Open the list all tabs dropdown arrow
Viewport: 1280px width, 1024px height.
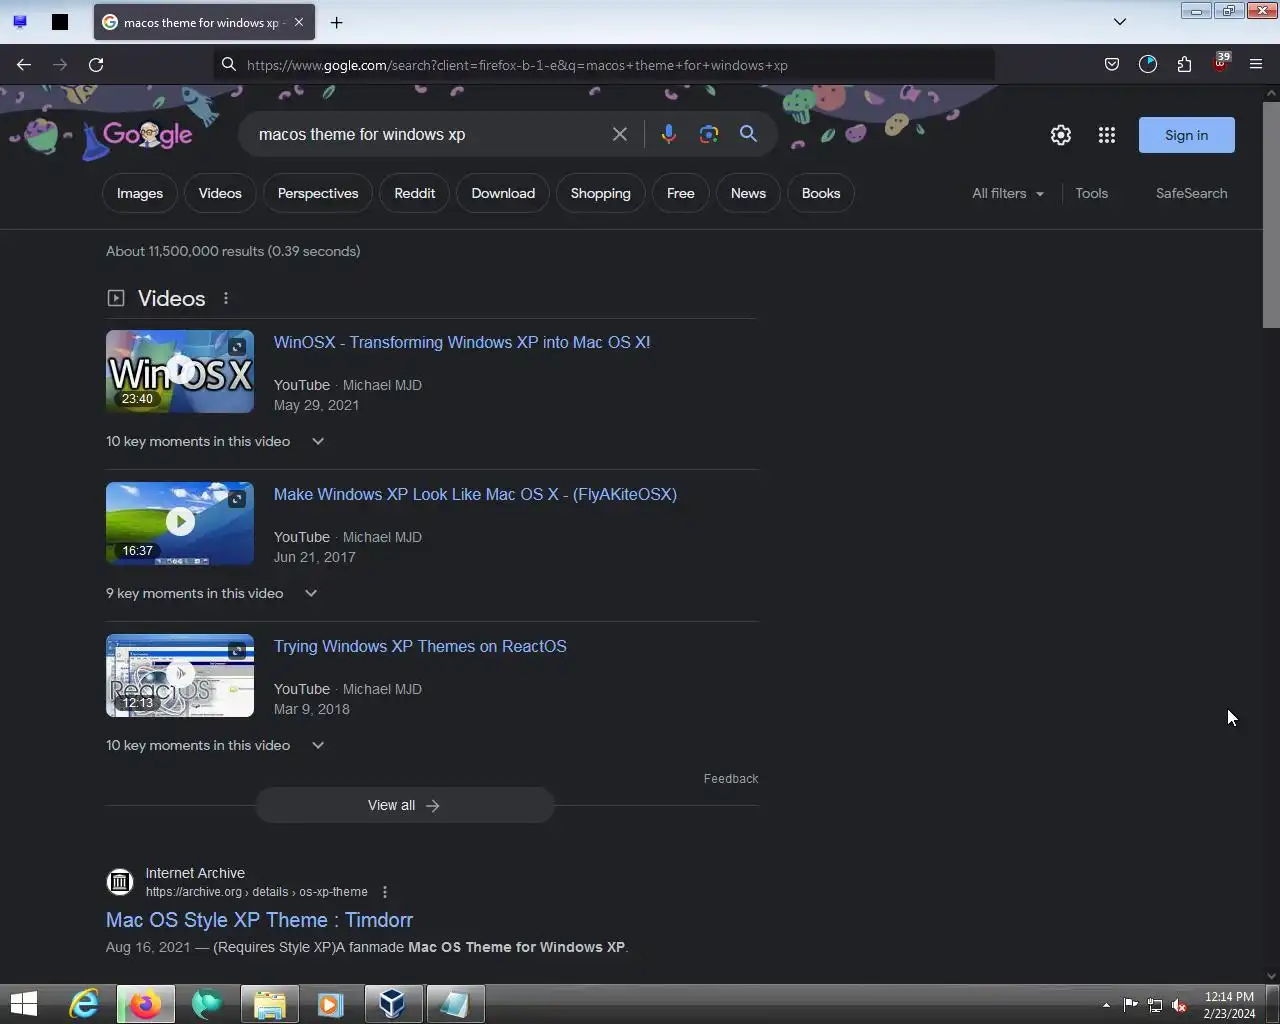[x=1120, y=22]
